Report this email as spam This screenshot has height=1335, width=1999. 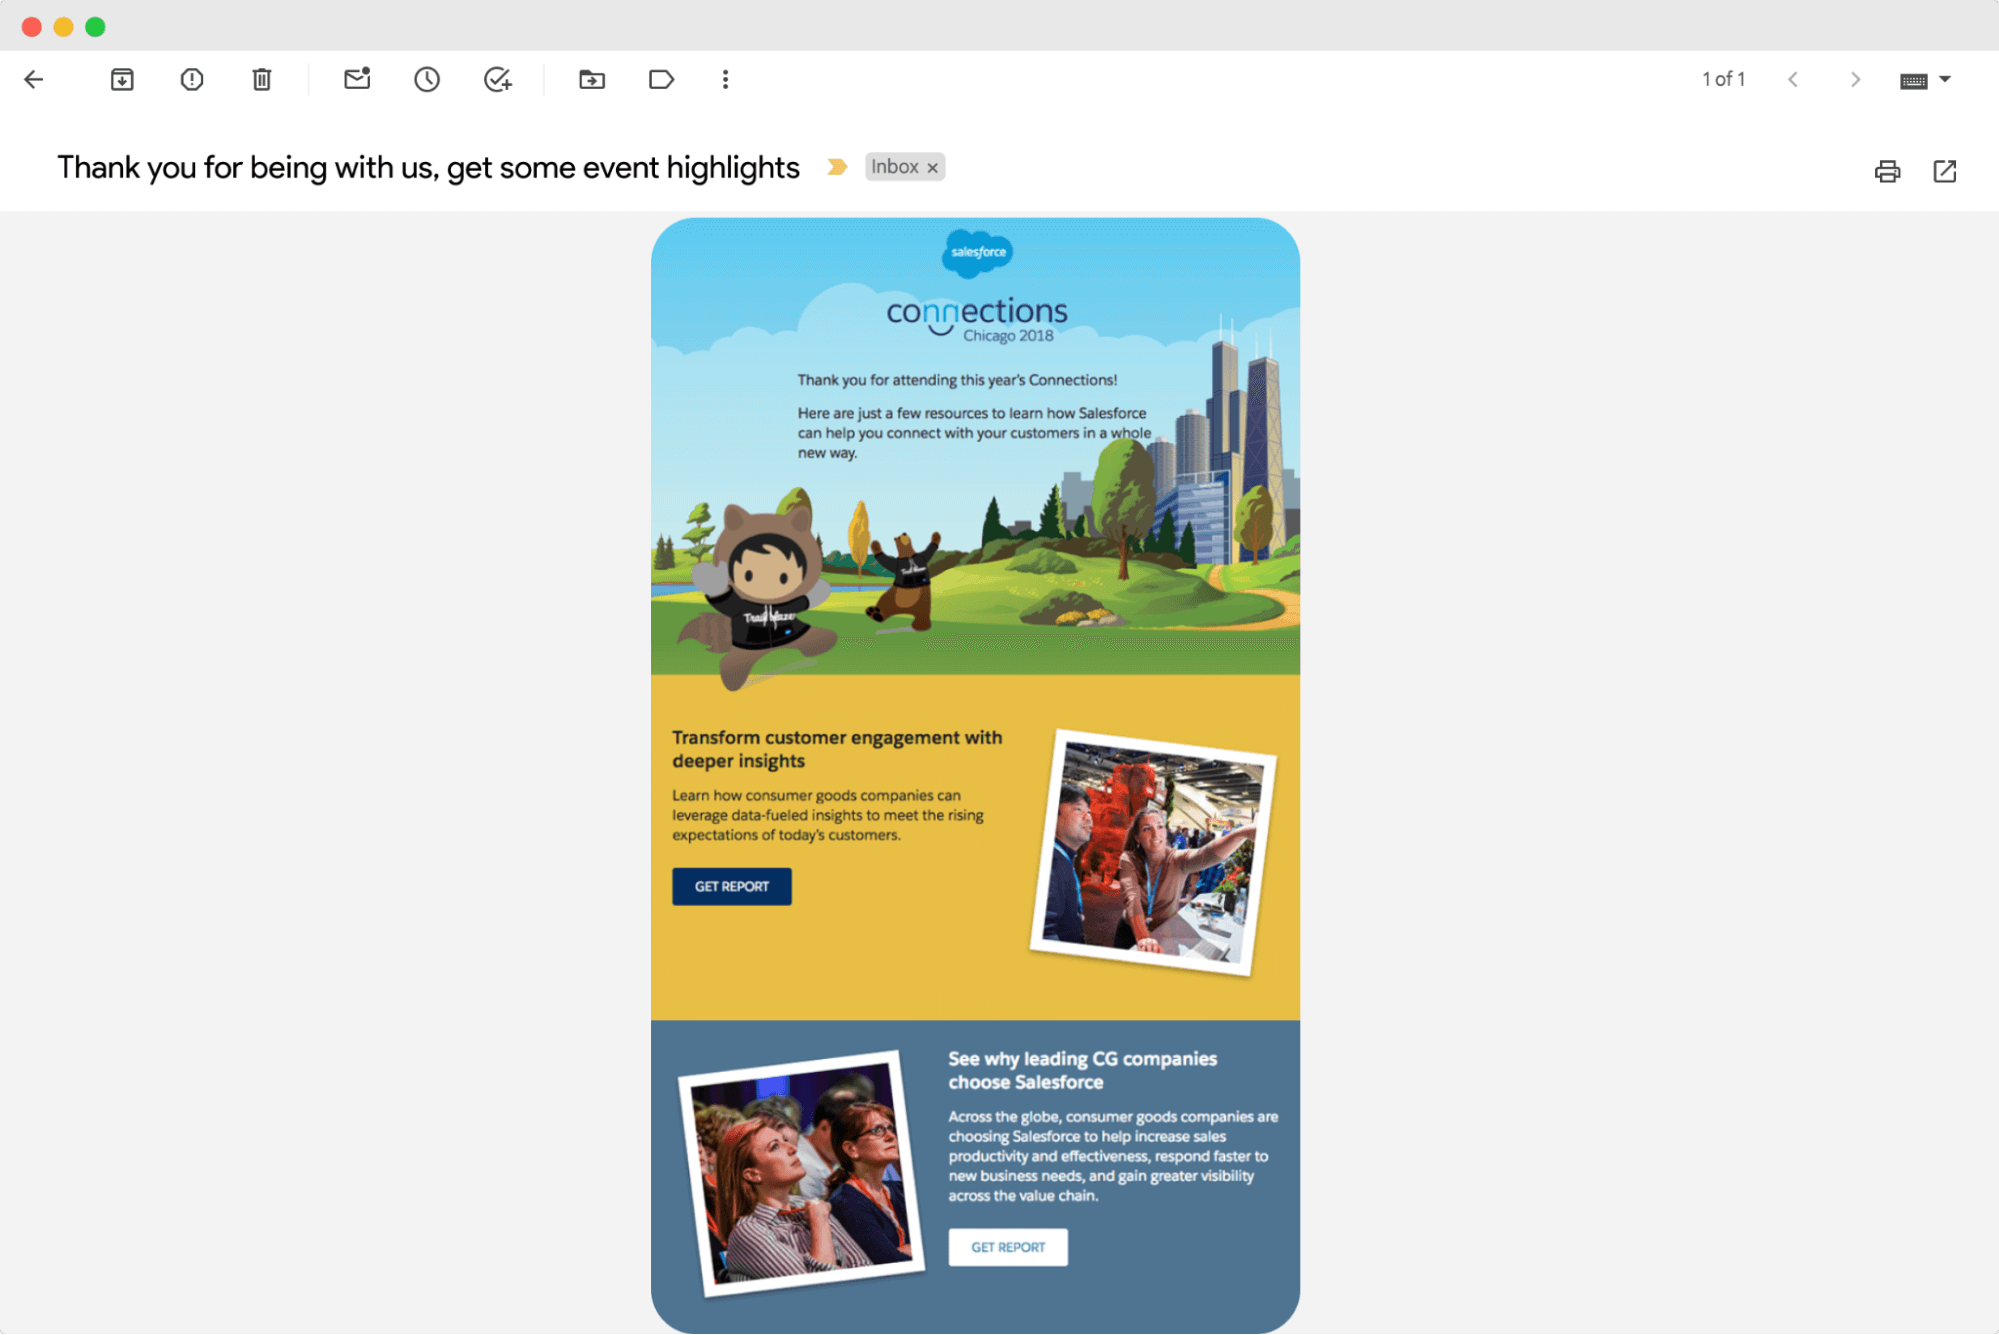tap(192, 79)
